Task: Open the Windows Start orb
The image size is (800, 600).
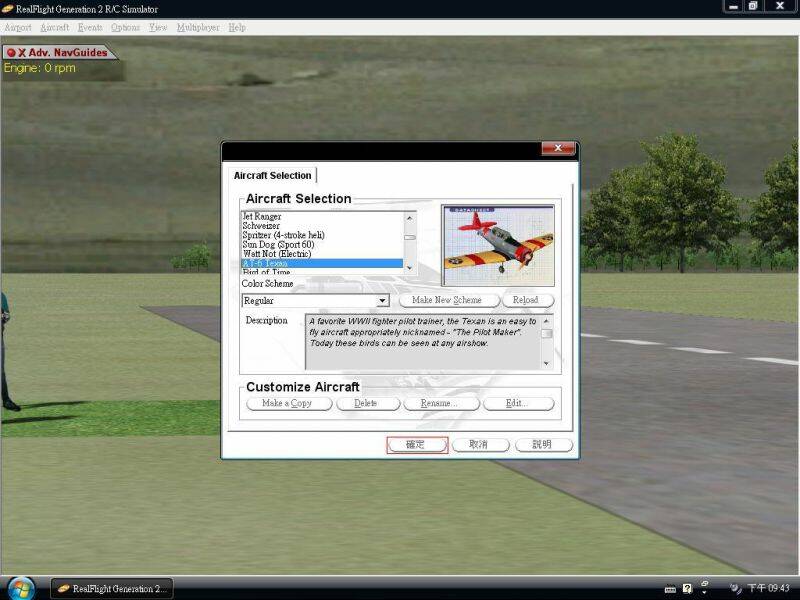Action: coord(21,588)
